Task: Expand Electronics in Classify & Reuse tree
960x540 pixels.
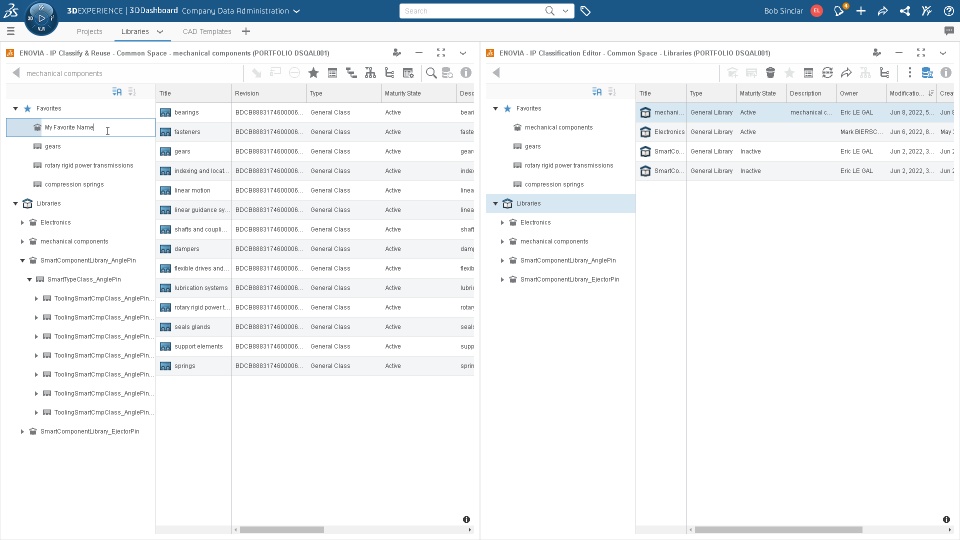Action: [23, 222]
